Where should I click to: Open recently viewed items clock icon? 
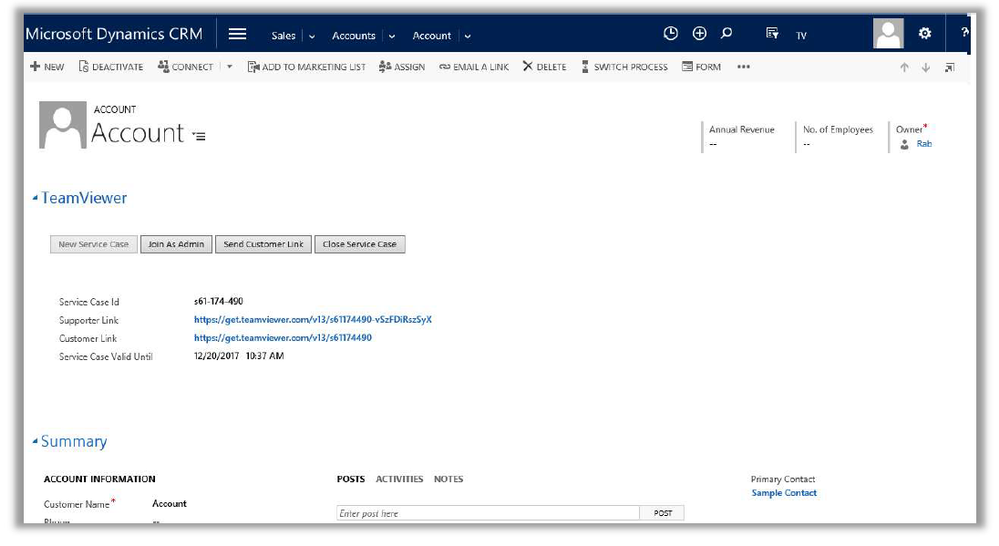pos(671,34)
